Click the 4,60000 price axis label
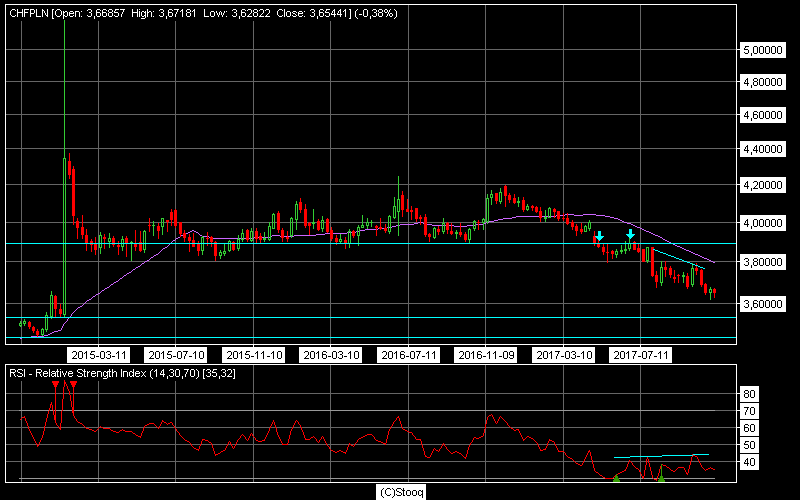The height and width of the screenshot is (500, 800). [x=763, y=115]
